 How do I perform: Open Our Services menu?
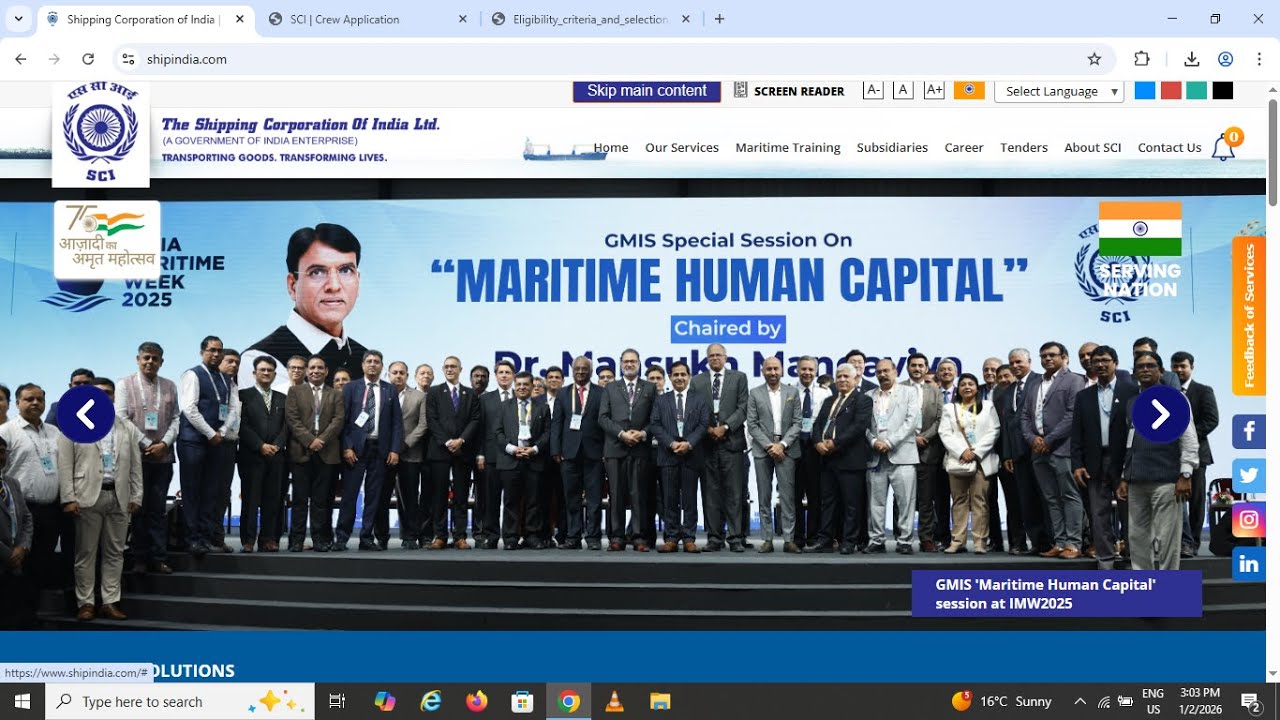[x=682, y=147]
